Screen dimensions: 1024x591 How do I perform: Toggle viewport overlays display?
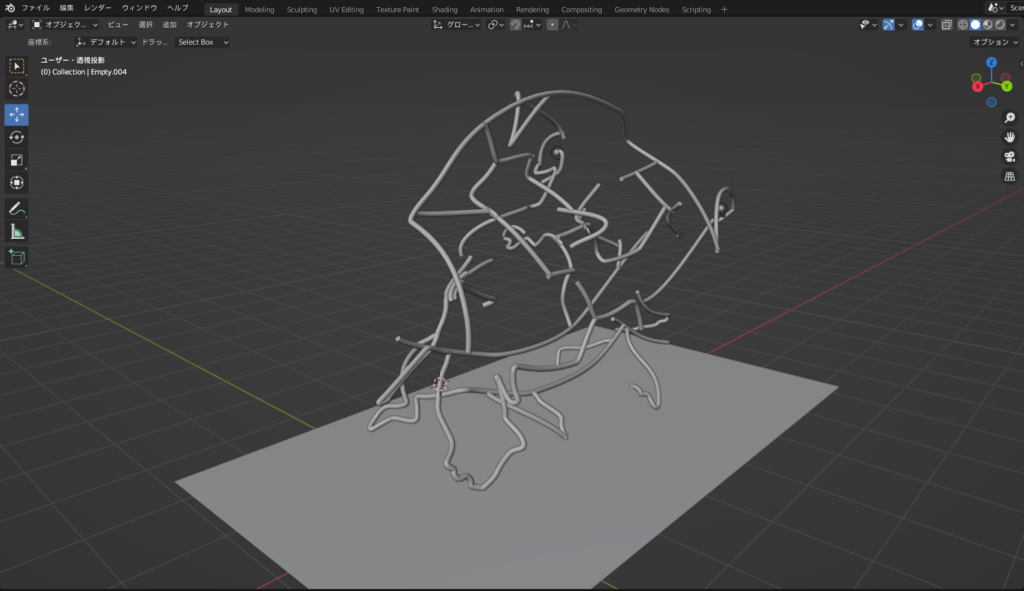point(918,25)
